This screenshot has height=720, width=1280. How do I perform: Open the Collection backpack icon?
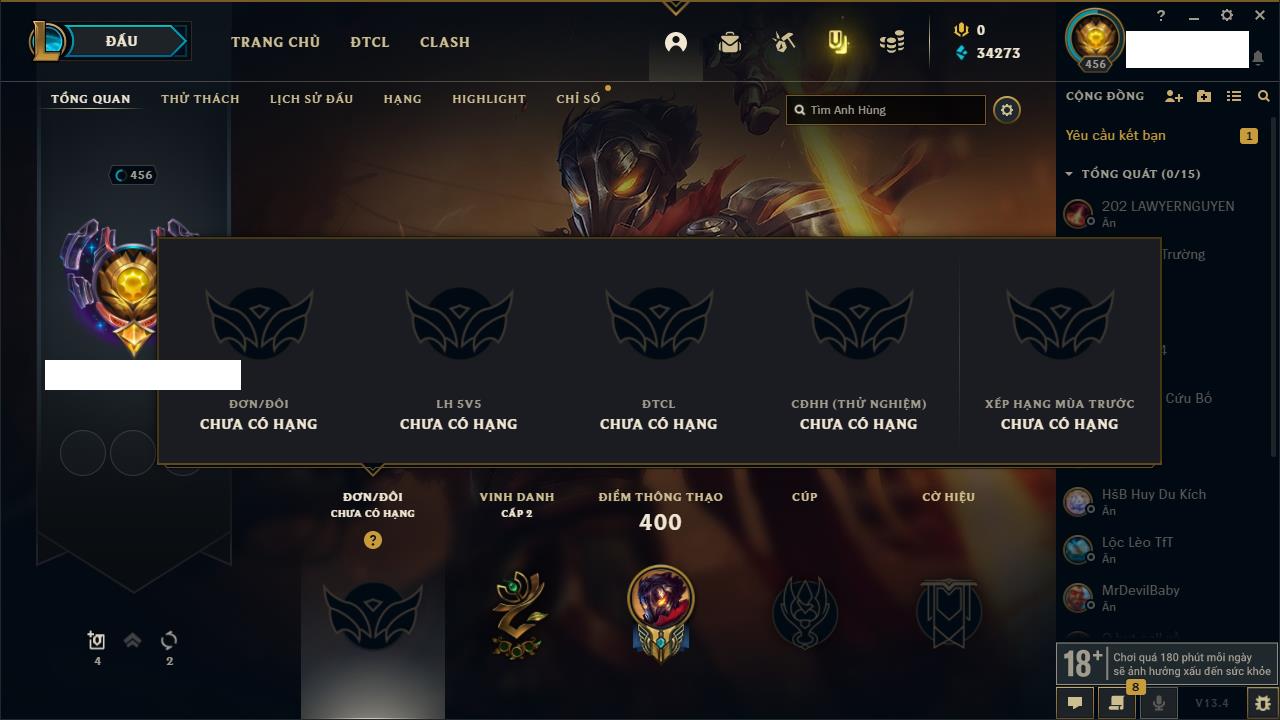click(730, 42)
